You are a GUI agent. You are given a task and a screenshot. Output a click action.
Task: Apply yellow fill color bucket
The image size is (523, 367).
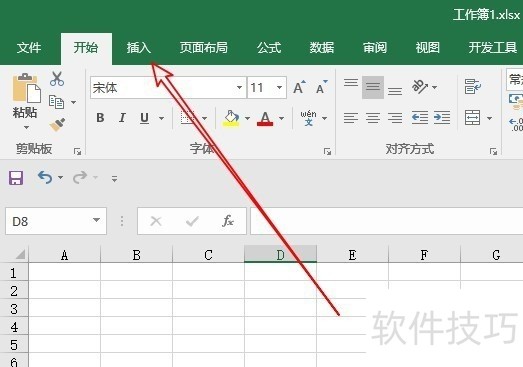[x=231, y=118]
